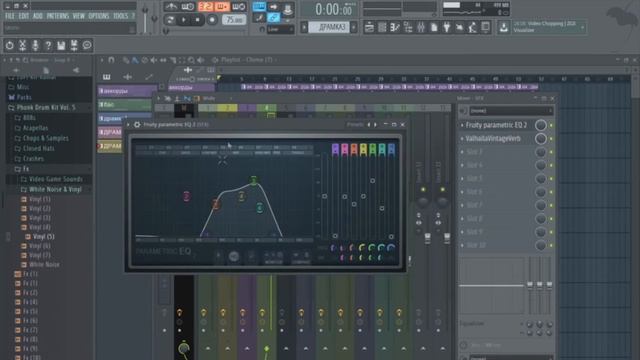640x360 pixels.
Task: Click EQ band 3 orange node
Action: point(216,203)
